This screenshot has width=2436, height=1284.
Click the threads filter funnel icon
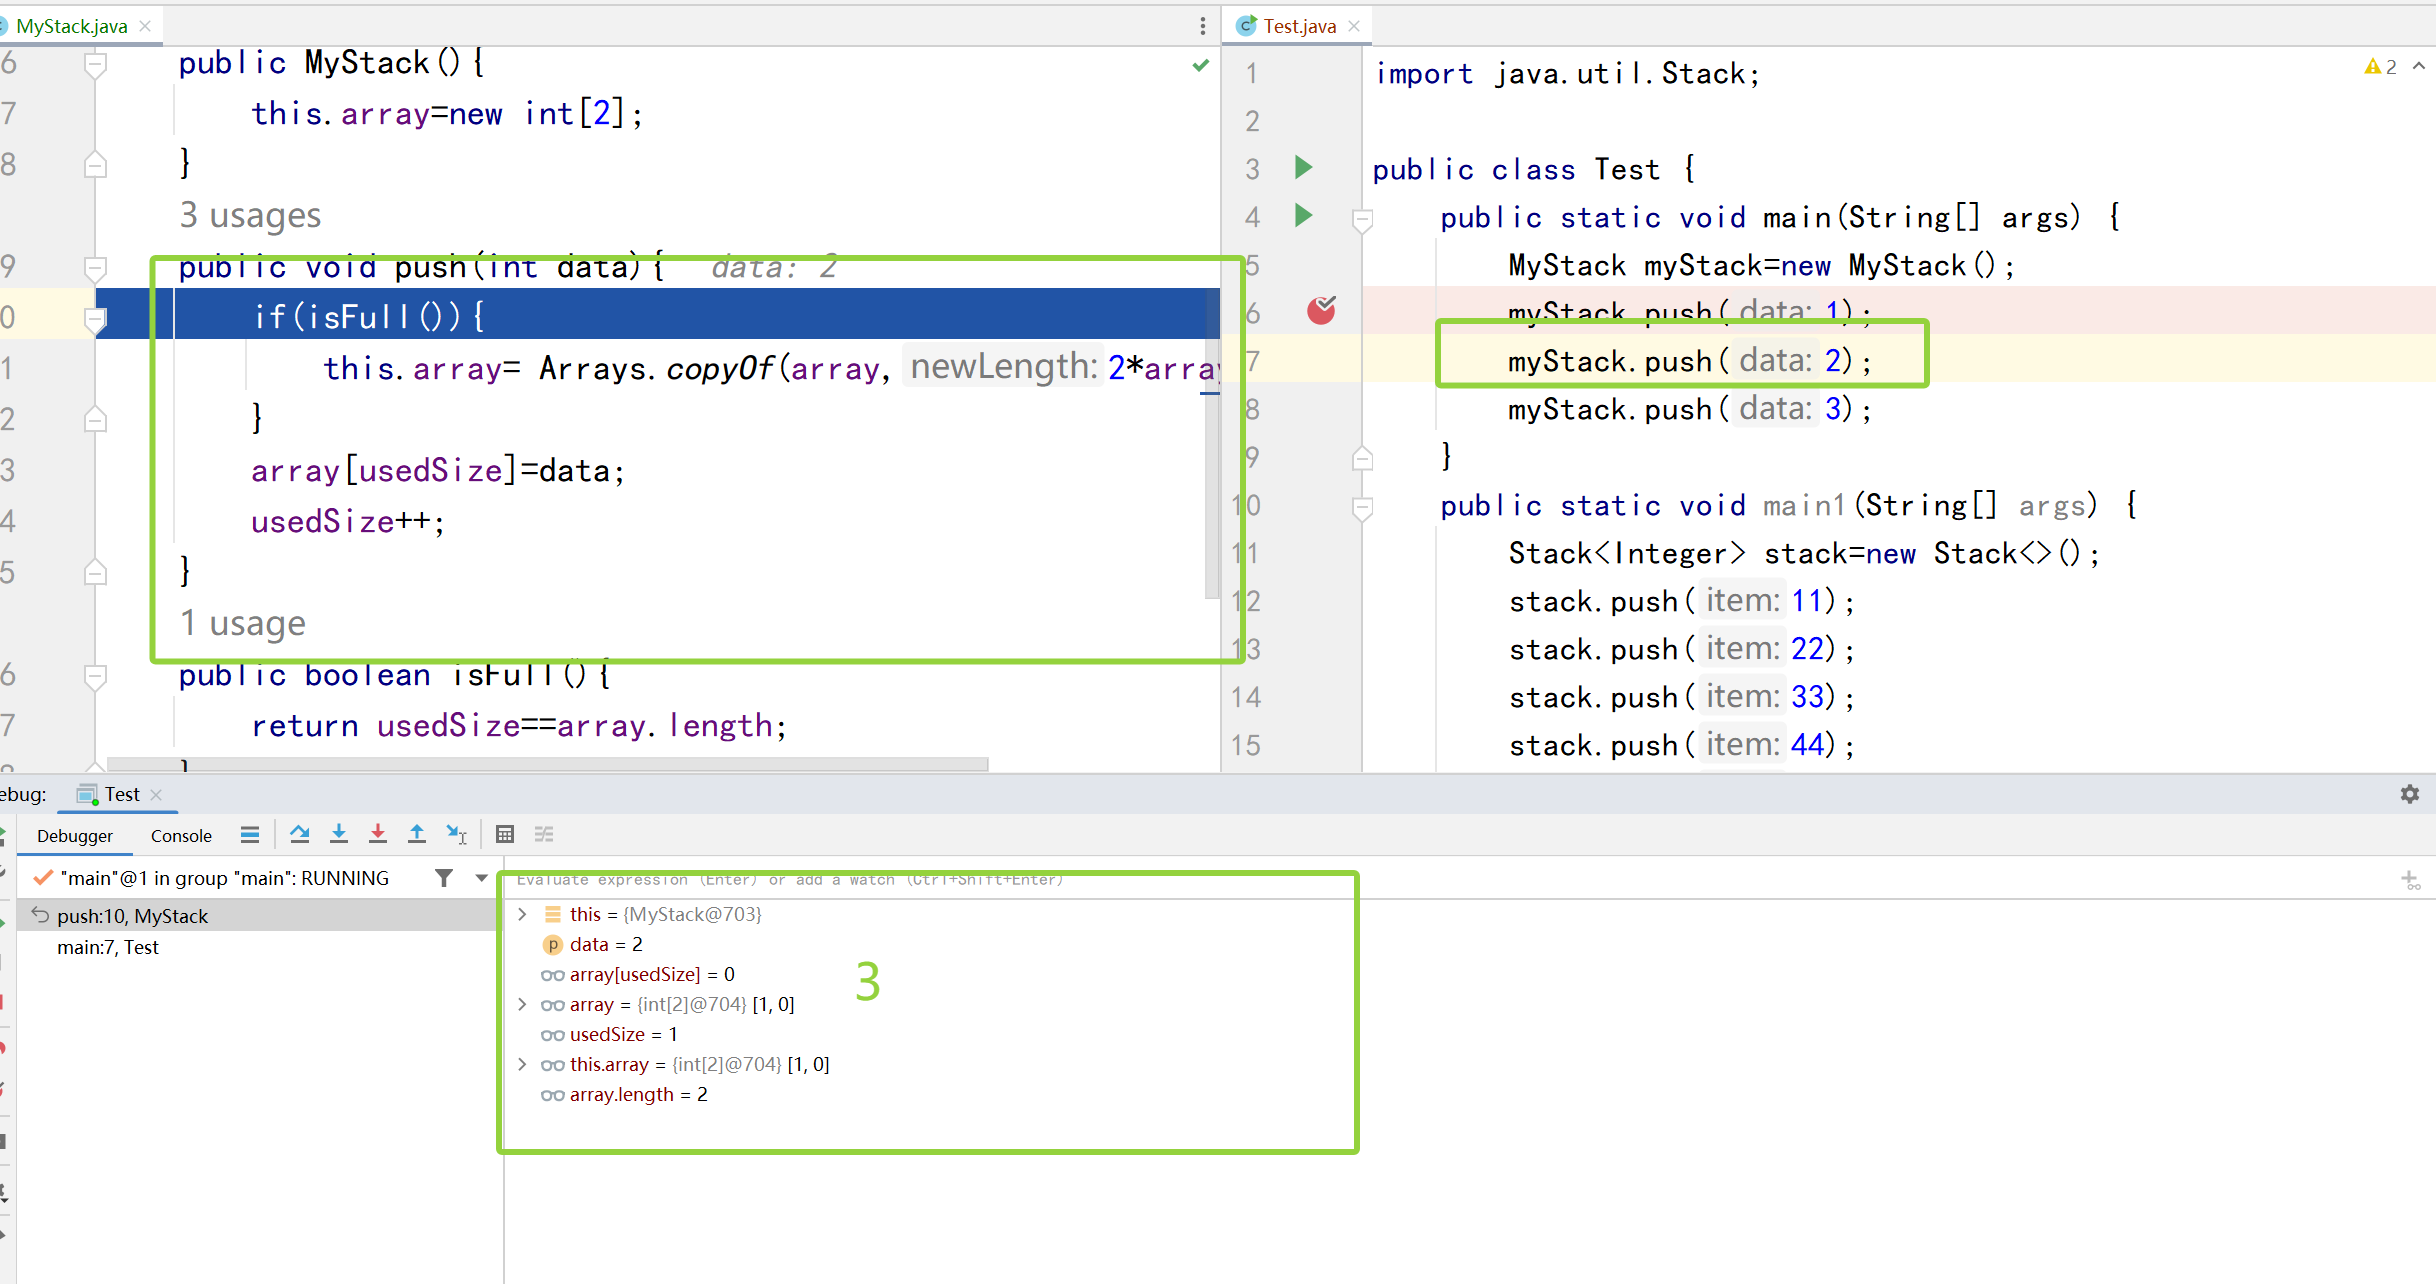[x=444, y=878]
